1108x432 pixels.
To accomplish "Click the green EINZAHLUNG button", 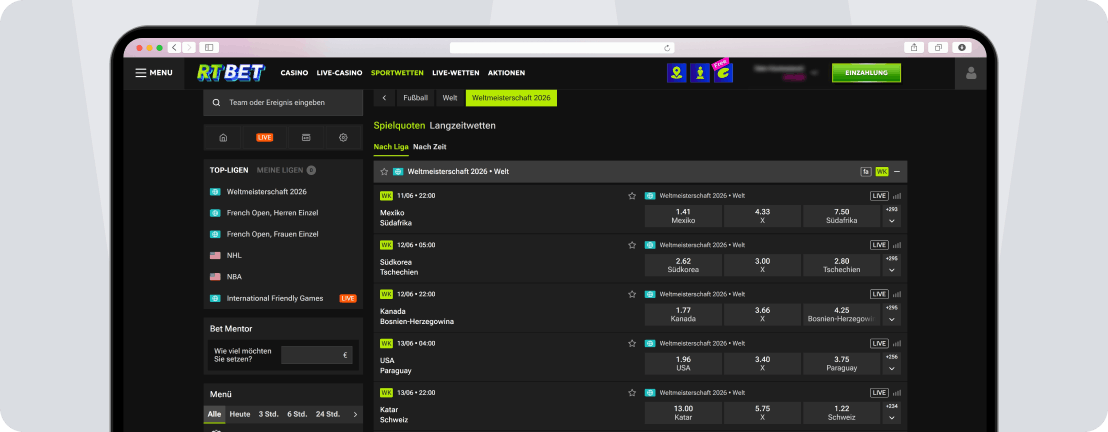I will coord(866,73).
